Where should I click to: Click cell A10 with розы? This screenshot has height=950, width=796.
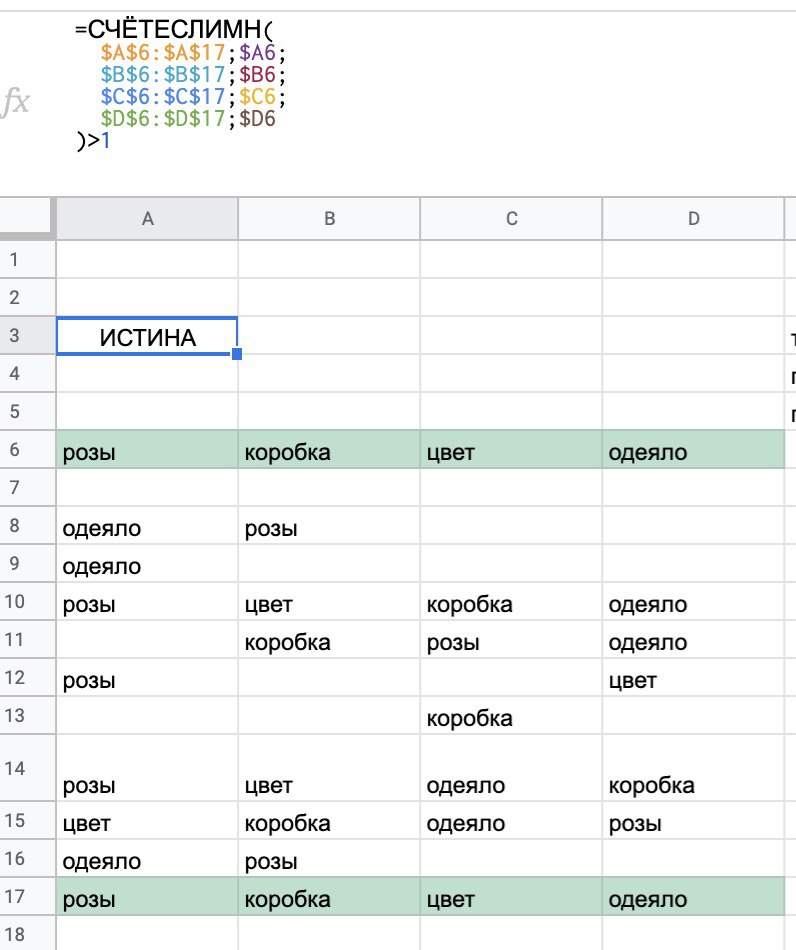[x=147, y=602]
